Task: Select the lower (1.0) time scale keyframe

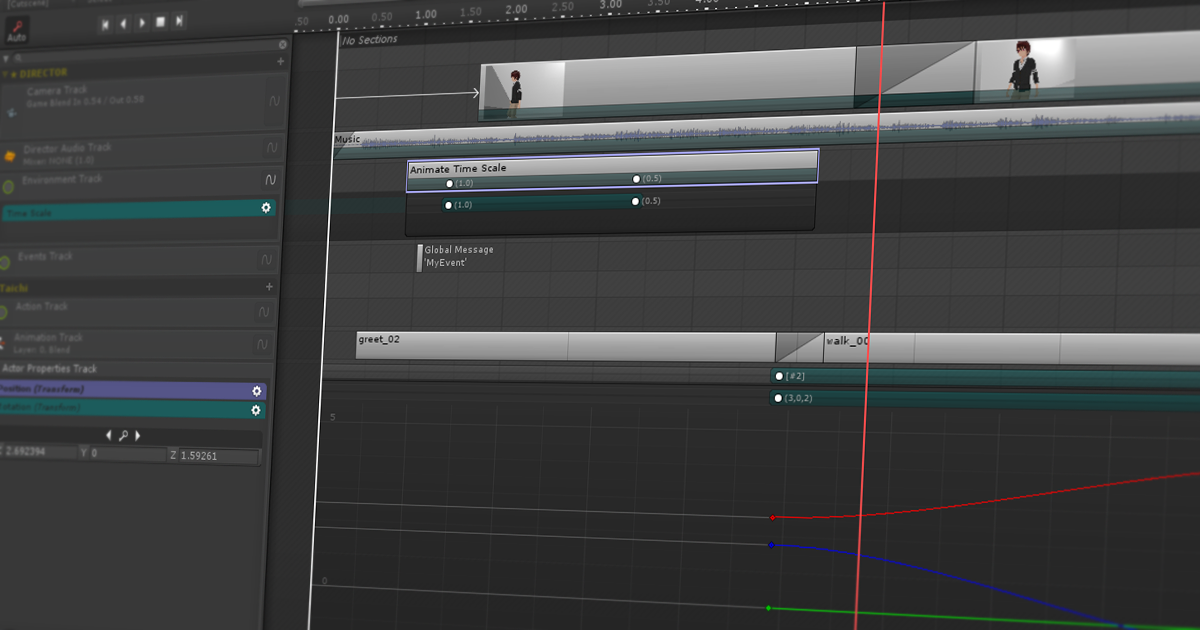Action: point(448,205)
